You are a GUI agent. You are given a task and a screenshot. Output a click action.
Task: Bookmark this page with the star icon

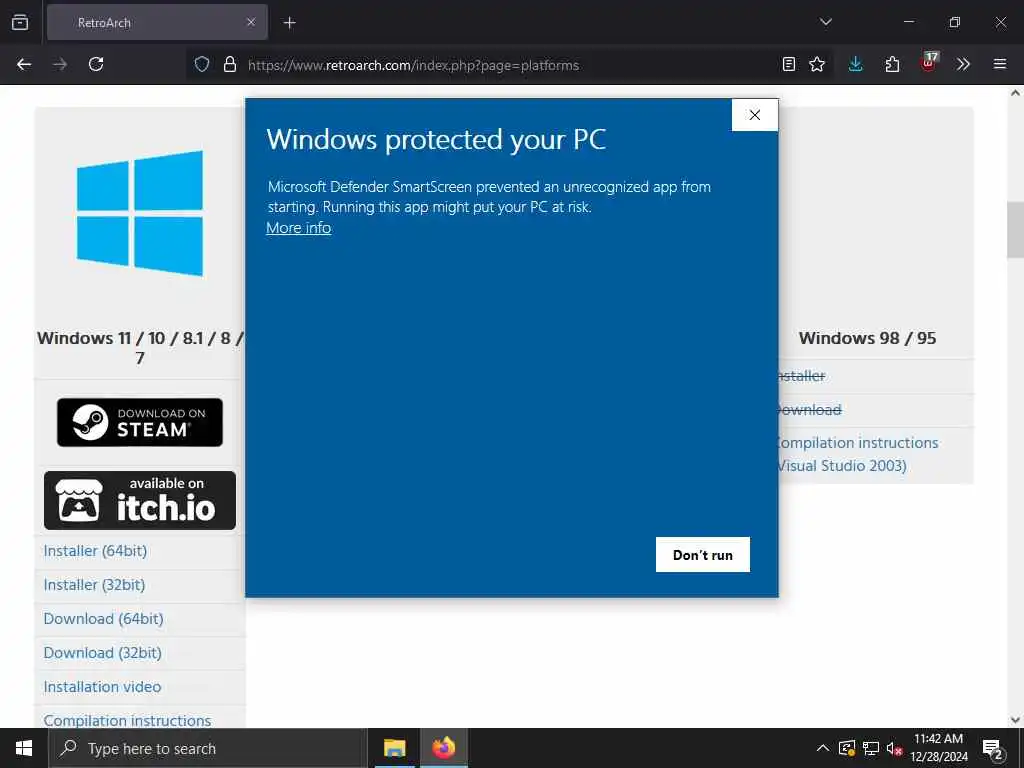click(817, 64)
